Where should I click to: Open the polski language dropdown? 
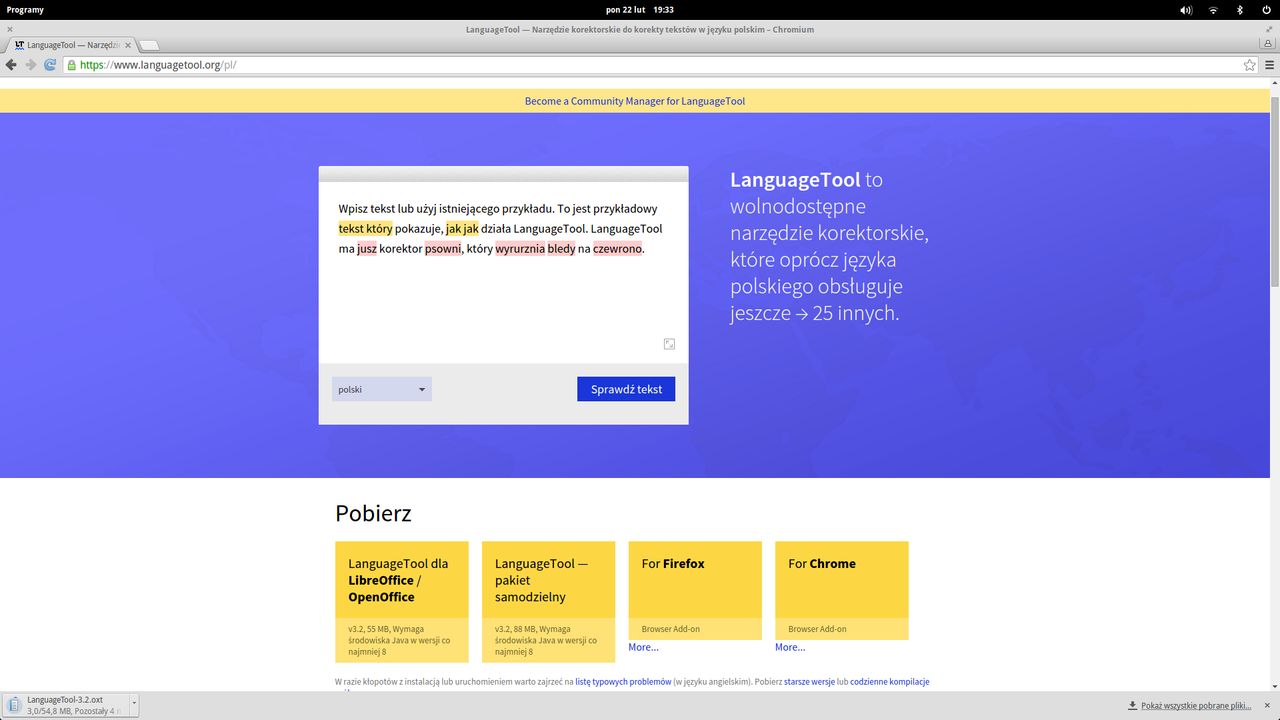(382, 389)
